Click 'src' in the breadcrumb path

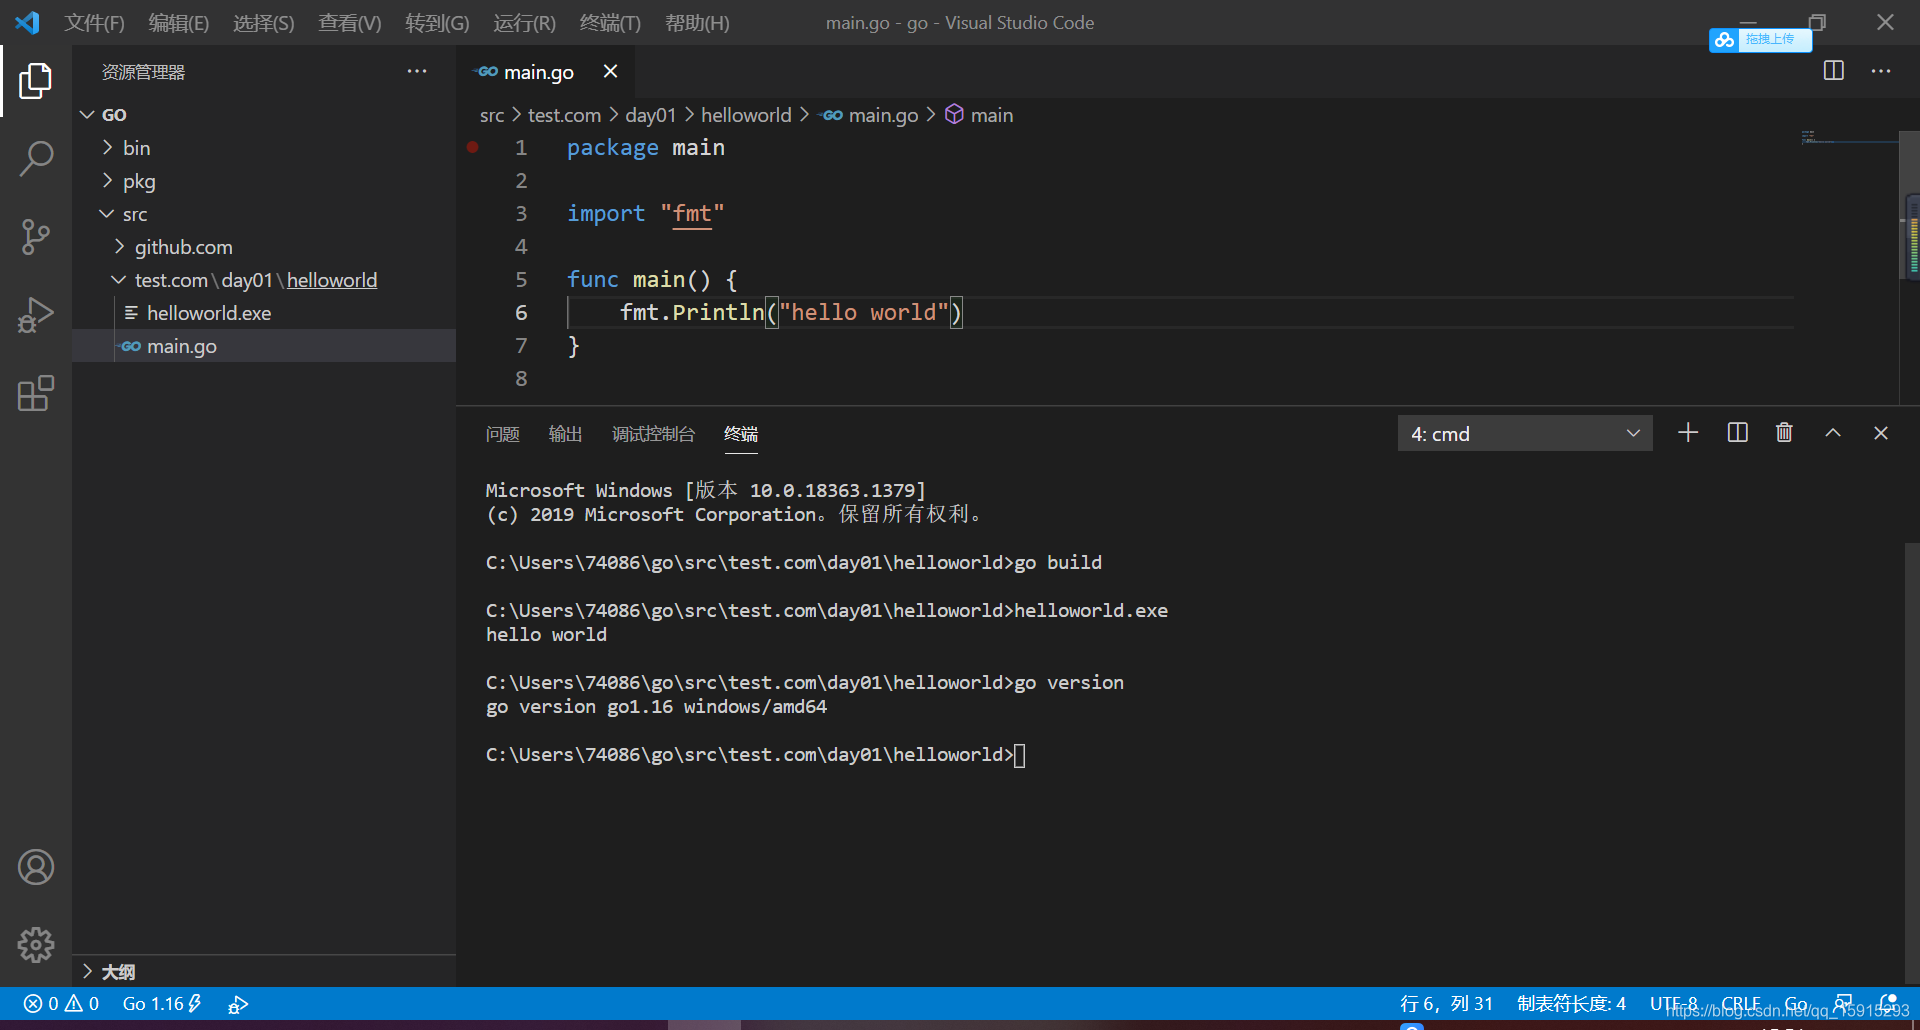pyautogui.click(x=492, y=115)
